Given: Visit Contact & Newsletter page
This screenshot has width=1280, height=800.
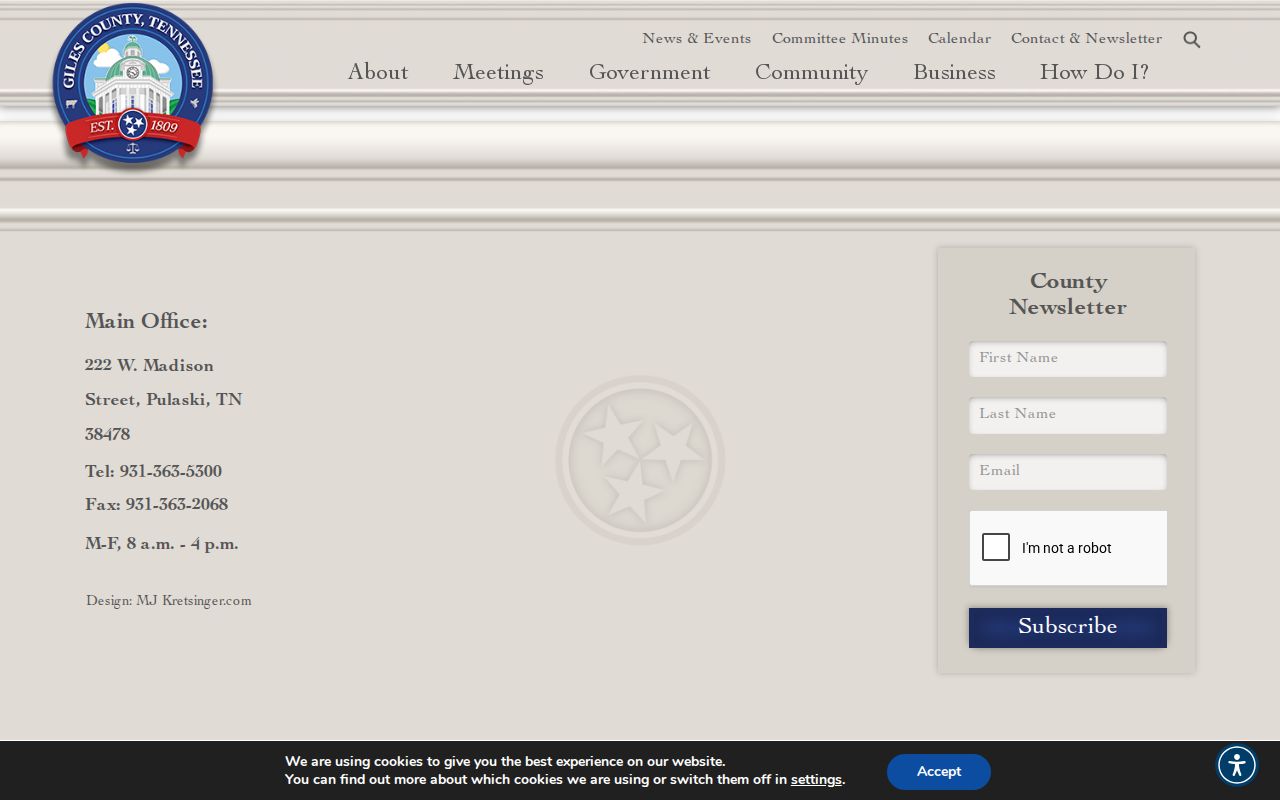Looking at the screenshot, I should pyautogui.click(x=1086, y=38).
